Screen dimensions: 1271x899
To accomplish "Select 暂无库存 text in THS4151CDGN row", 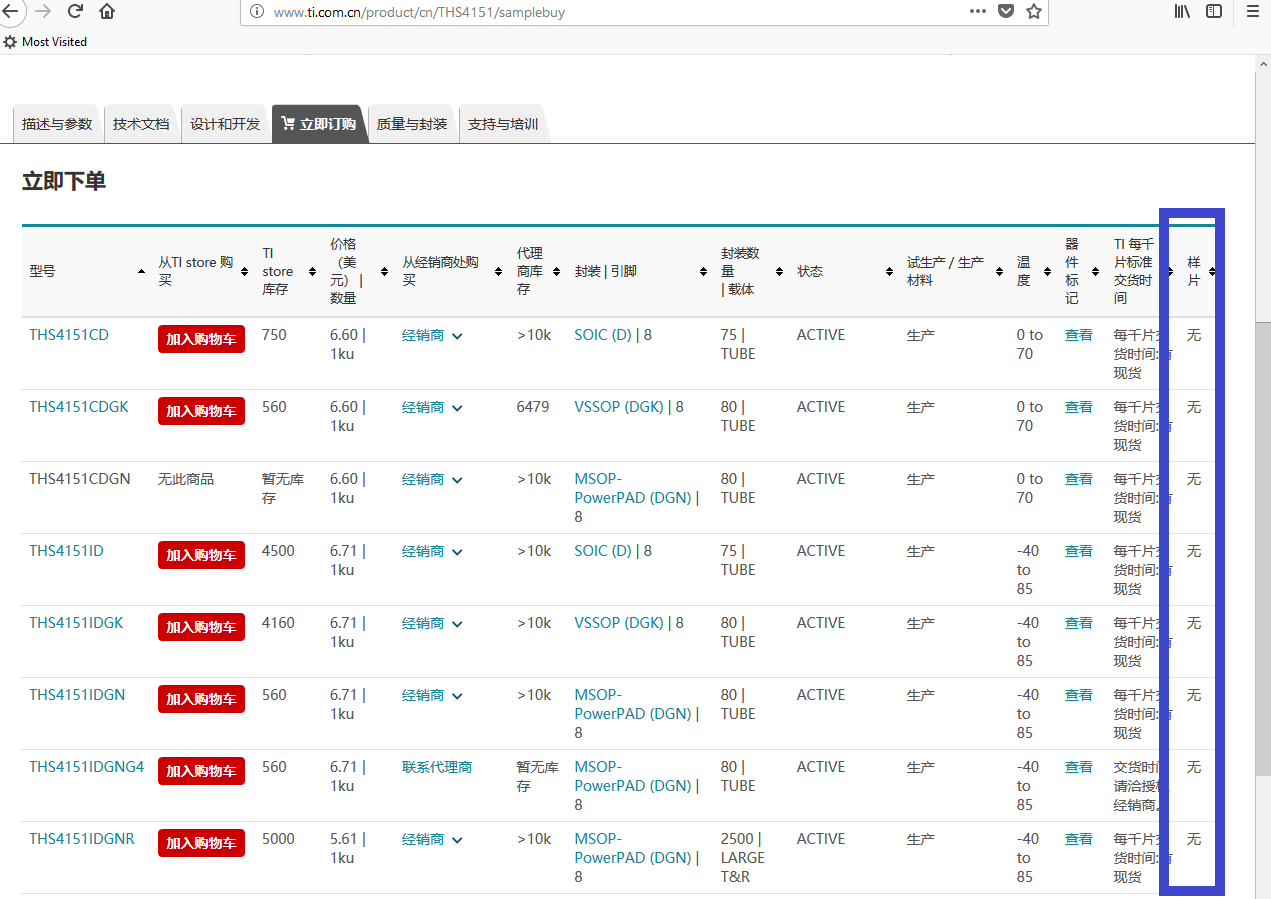I will [284, 488].
